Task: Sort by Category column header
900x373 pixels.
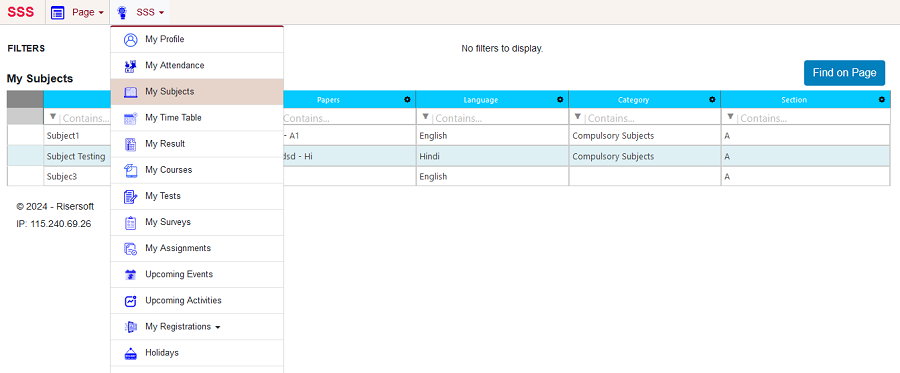Action: pos(634,100)
